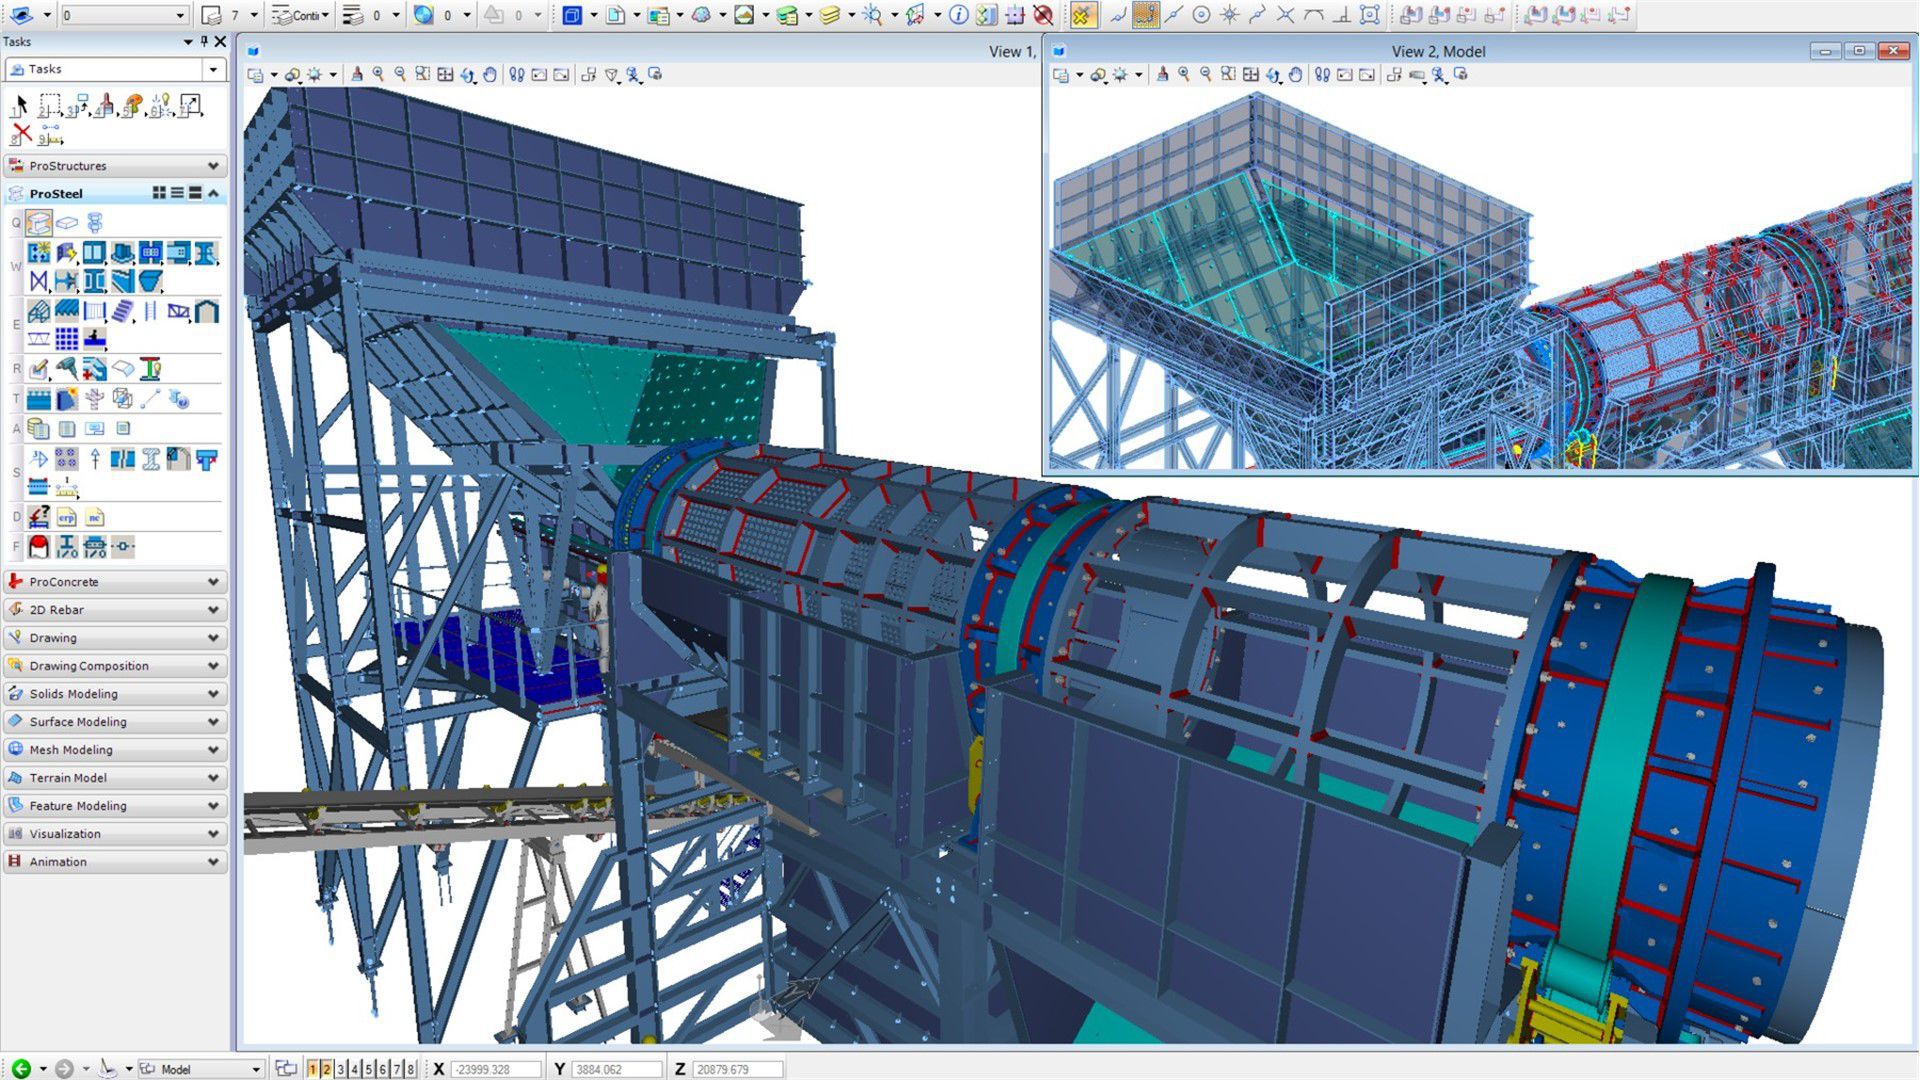This screenshot has width=1920, height=1080.
Task: Open the Animation task group
Action: point(115,861)
